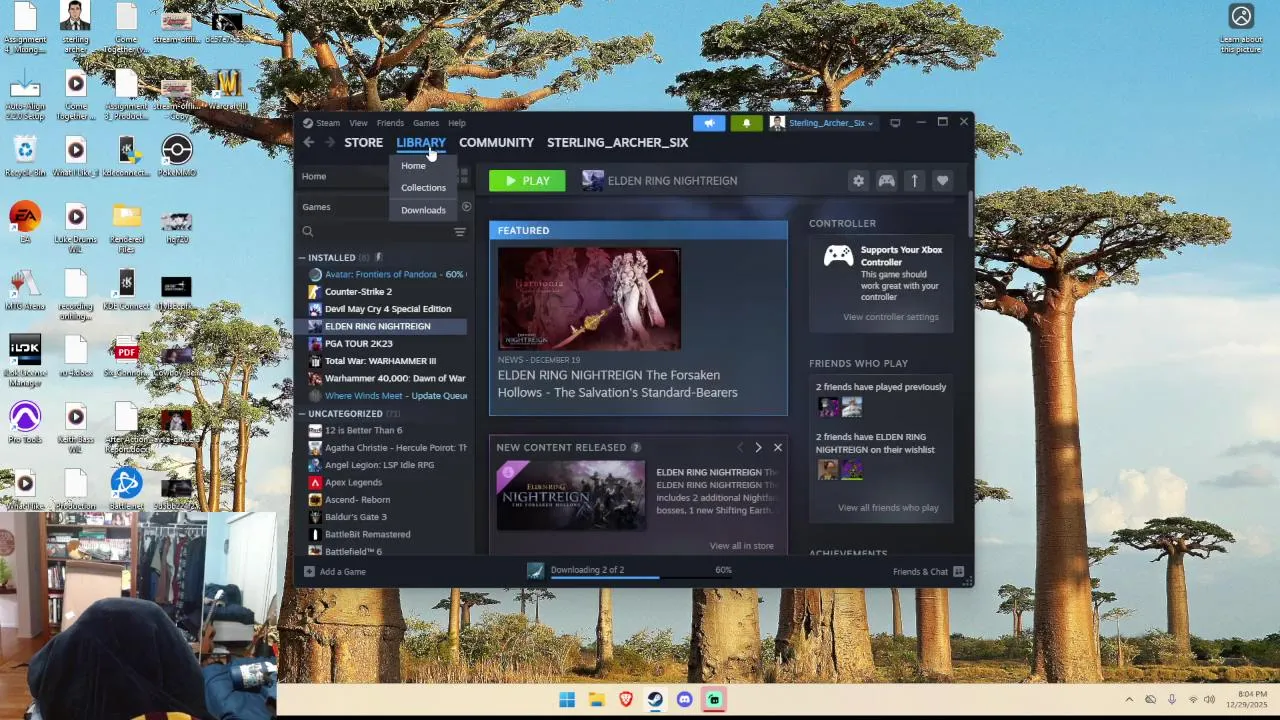Choose Downloads in the Library dropdown

pos(423,210)
